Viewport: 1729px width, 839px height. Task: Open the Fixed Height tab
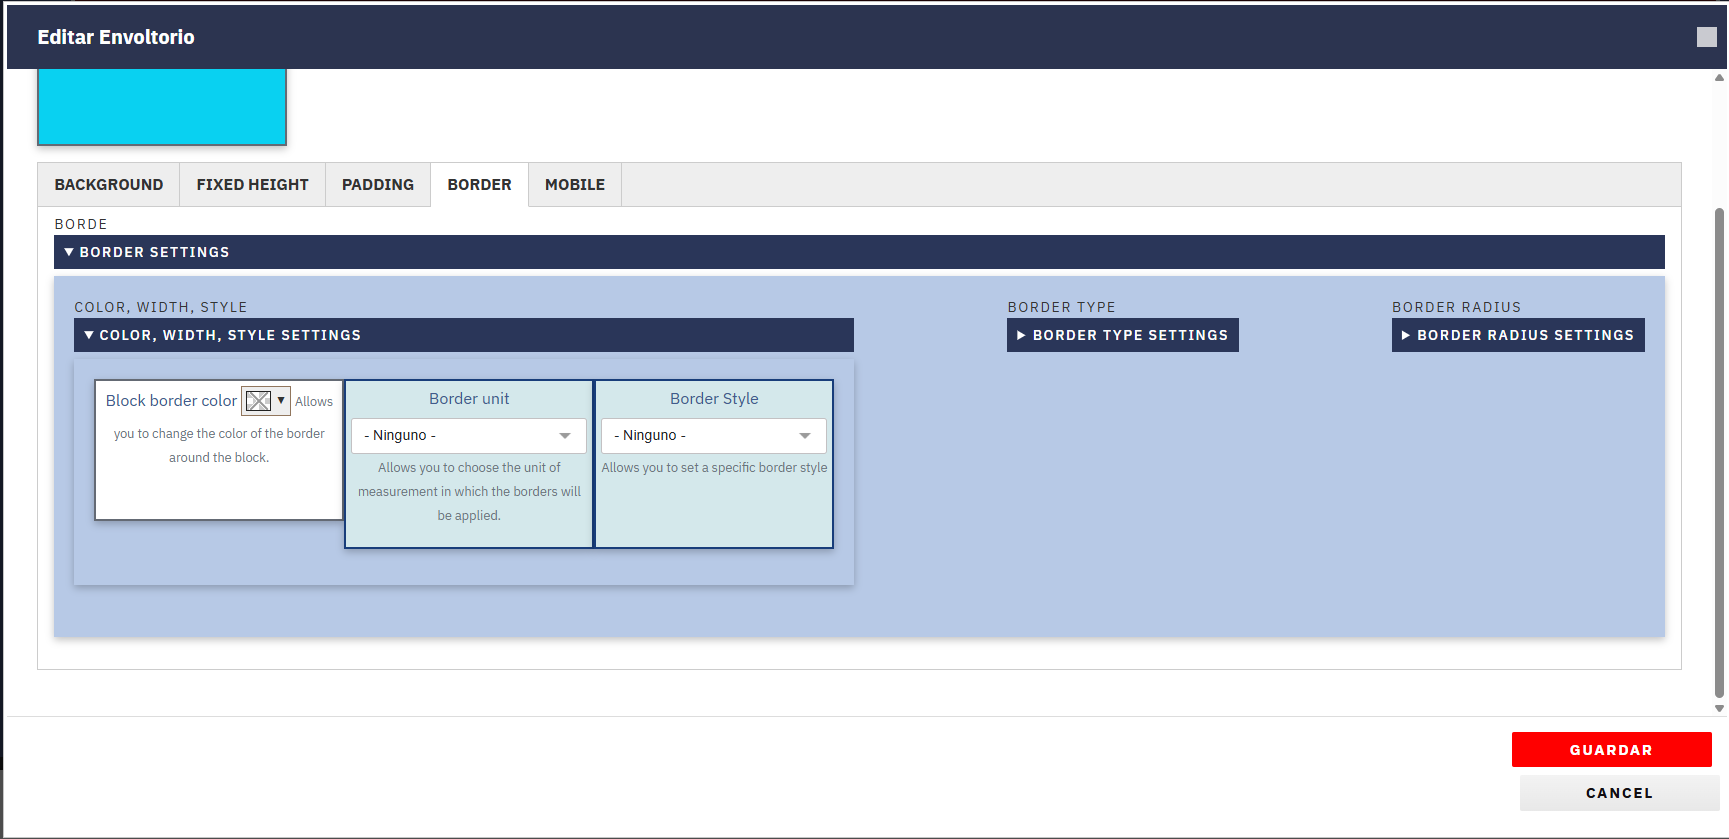pyautogui.click(x=253, y=185)
